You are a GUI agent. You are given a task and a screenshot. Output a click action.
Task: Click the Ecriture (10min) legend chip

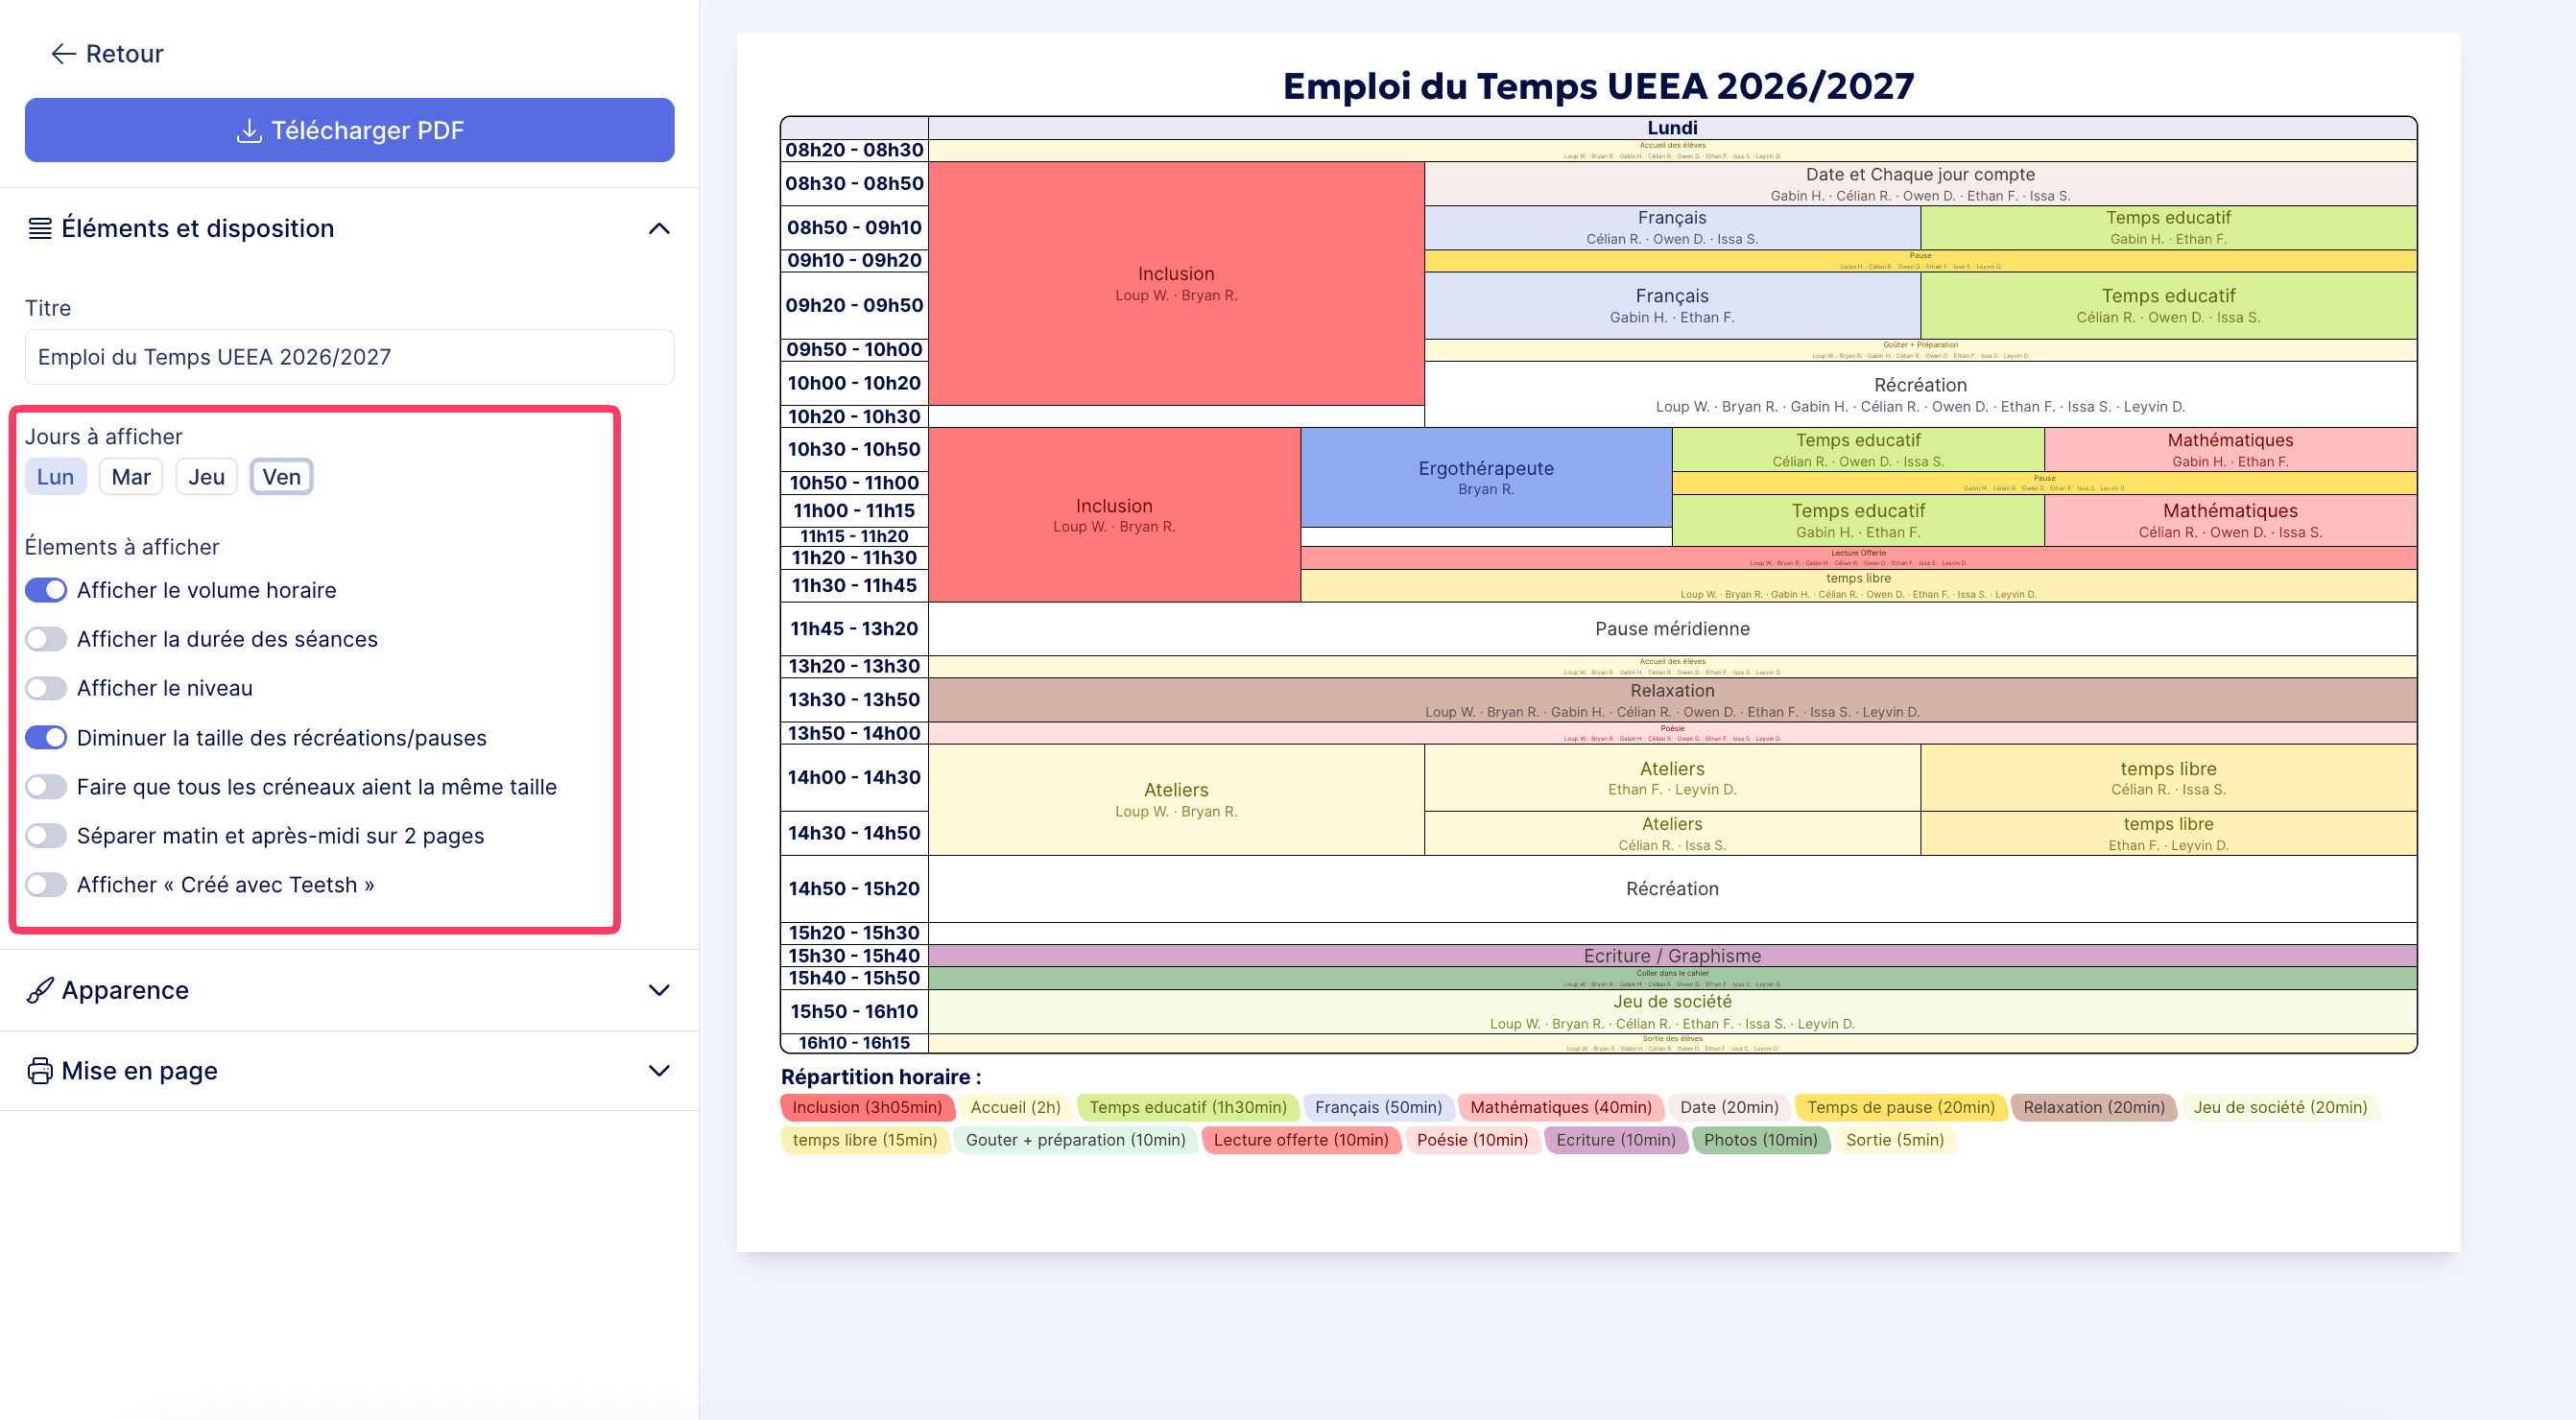1616,1140
